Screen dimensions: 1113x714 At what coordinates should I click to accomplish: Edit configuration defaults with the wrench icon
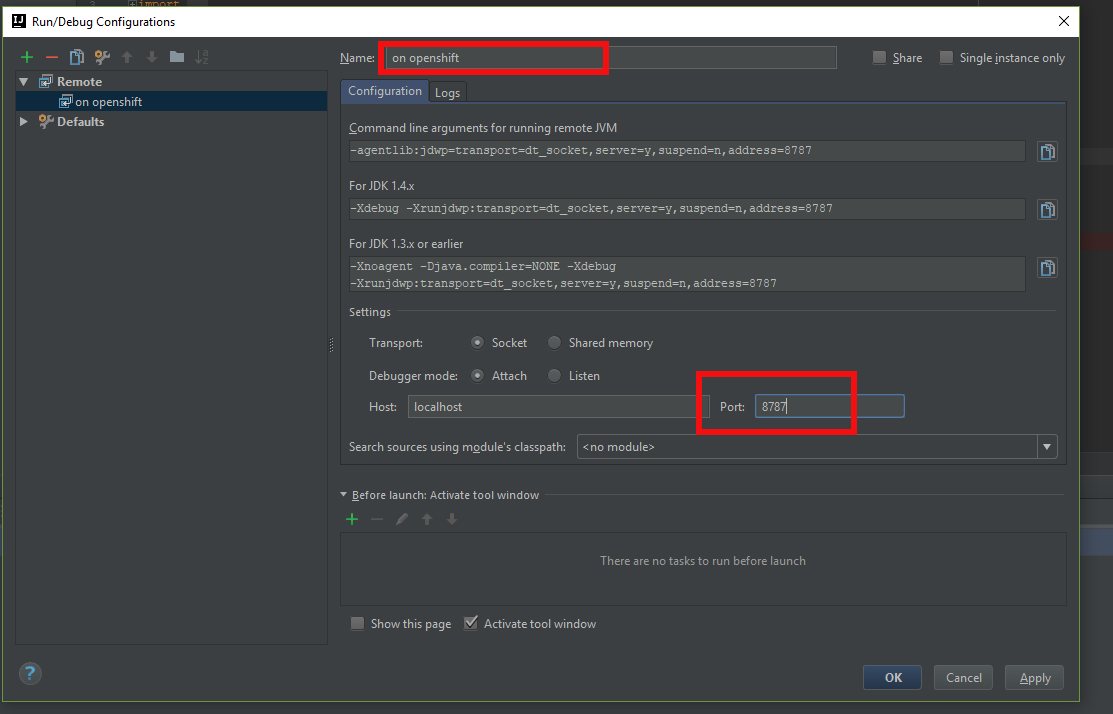(100, 57)
